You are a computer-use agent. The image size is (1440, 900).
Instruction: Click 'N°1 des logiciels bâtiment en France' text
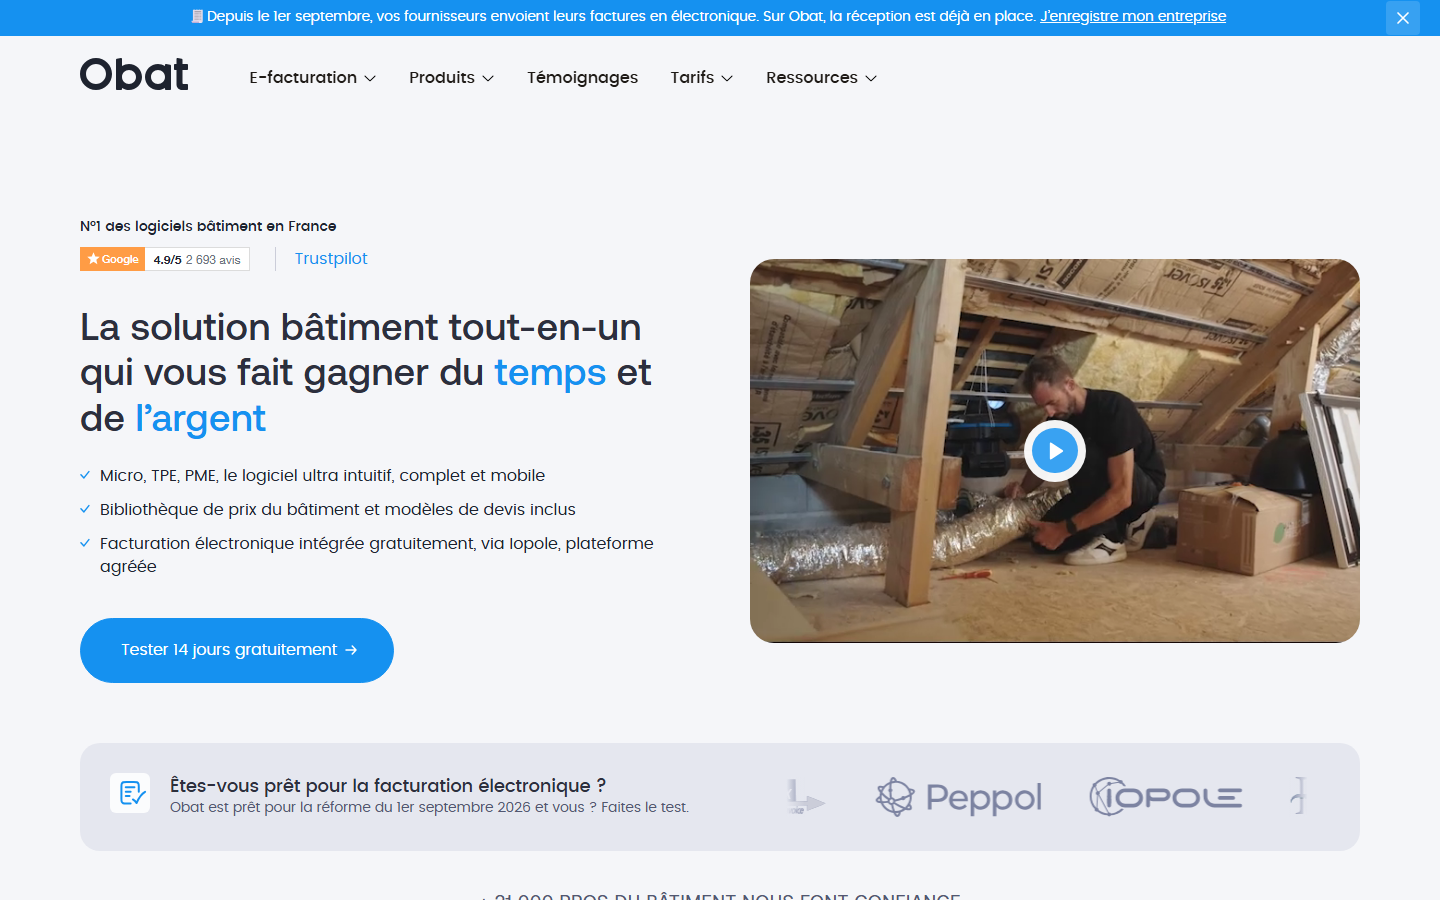click(208, 226)
